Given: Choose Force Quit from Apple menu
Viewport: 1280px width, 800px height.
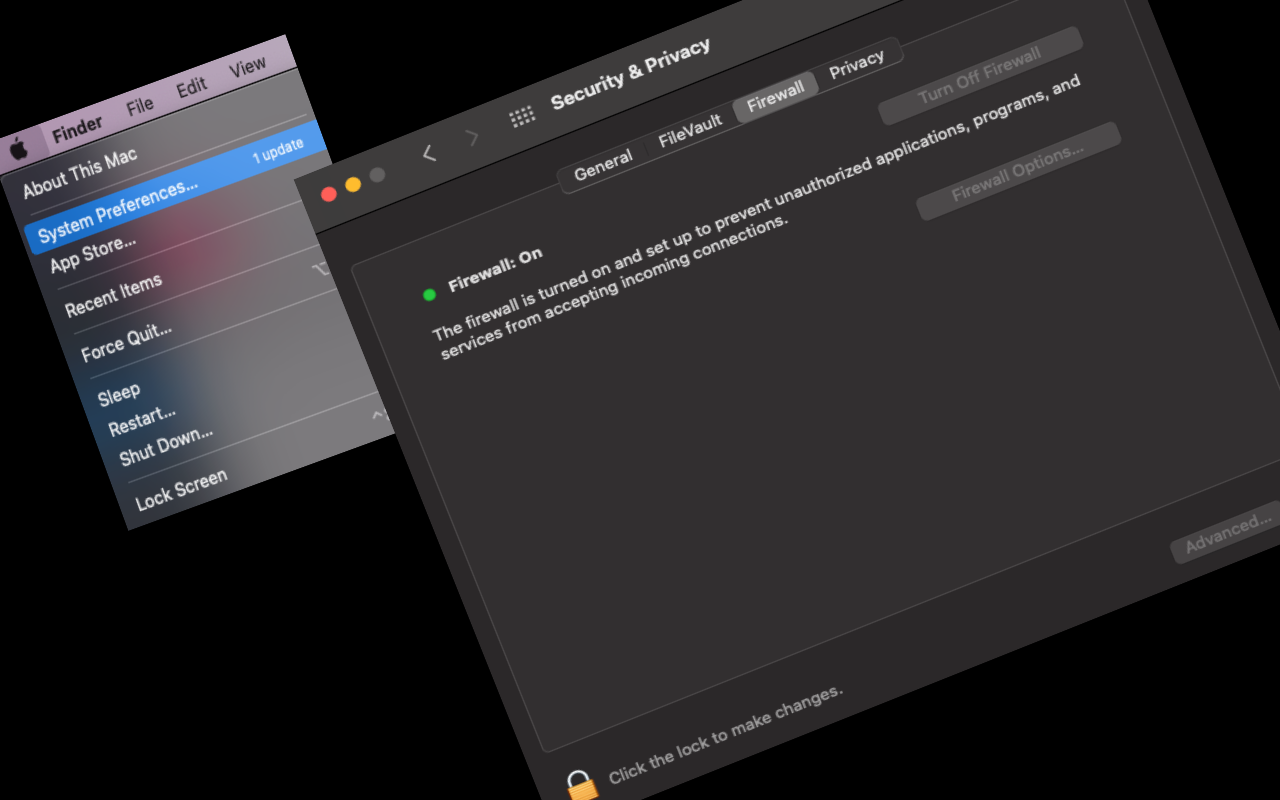Looking at the screenshot, I should 126,341.
